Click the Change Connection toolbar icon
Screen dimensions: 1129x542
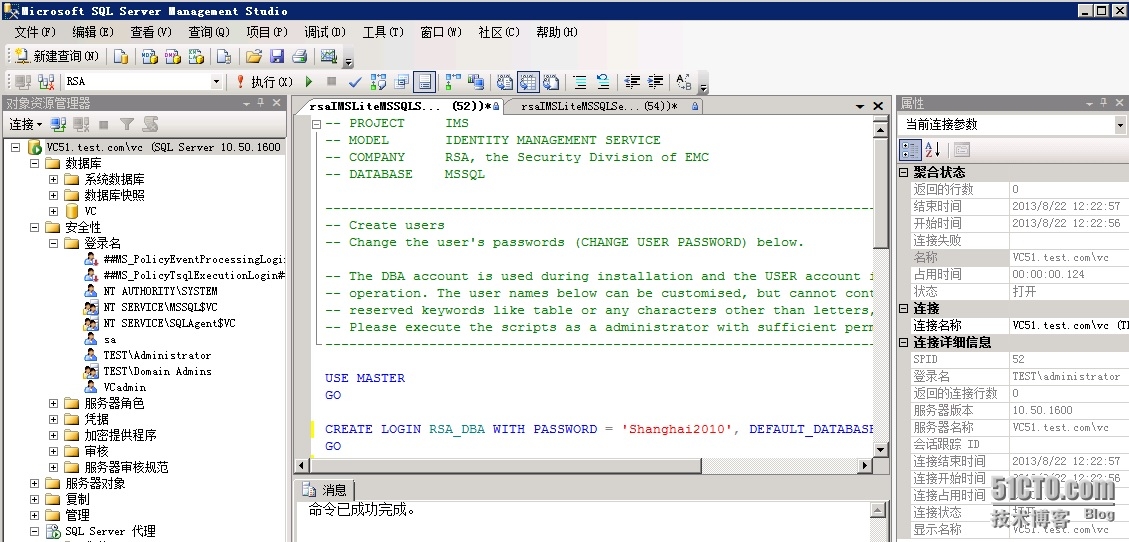[x=47, y=82]
